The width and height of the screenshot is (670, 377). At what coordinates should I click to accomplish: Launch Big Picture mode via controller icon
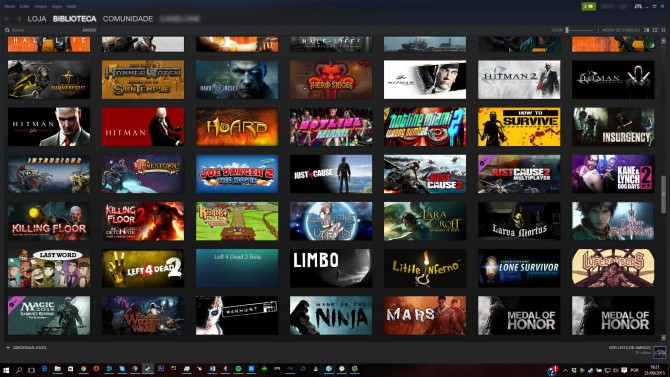pyautogui.click(x=638, y=6)
